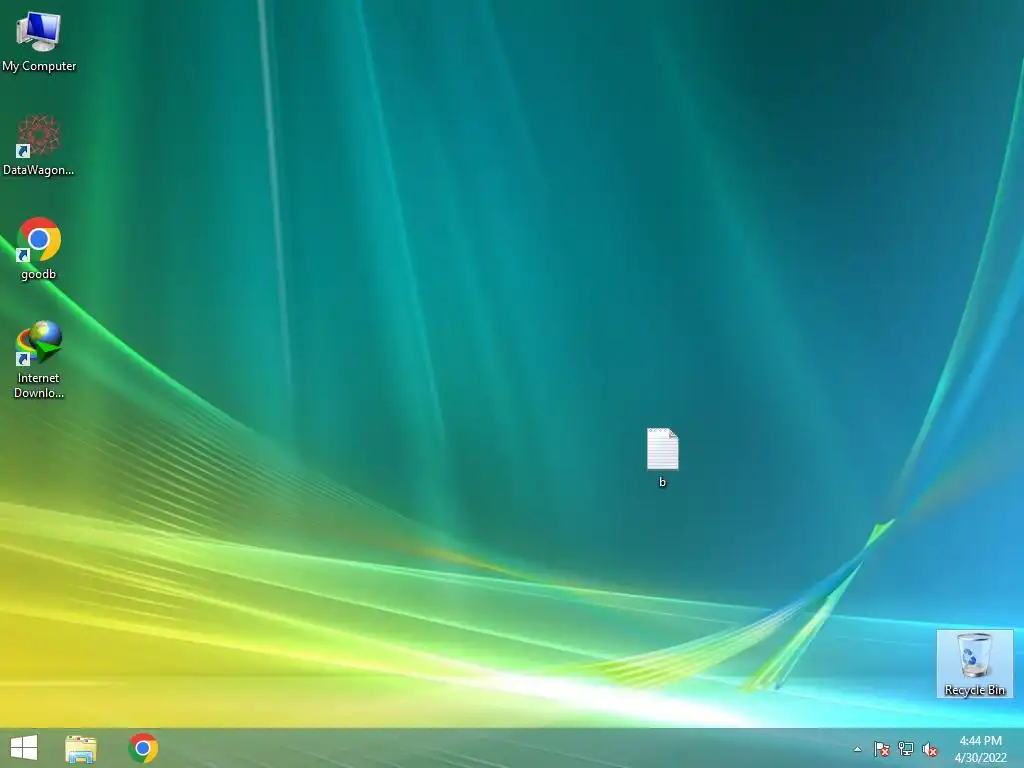Open the clock showing 4:44 PM

pyautogui.click(x=980, y=748)
